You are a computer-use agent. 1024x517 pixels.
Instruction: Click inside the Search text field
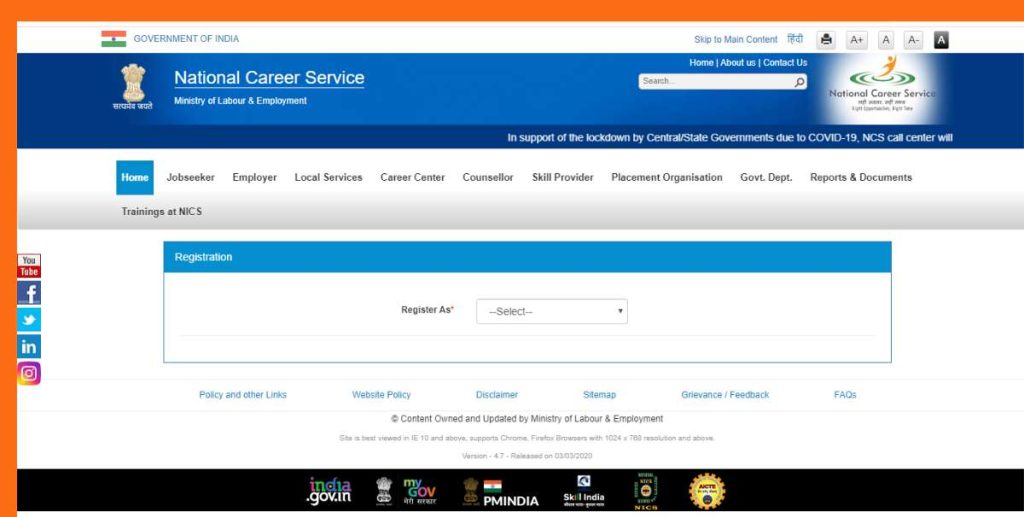click(715, 82)
